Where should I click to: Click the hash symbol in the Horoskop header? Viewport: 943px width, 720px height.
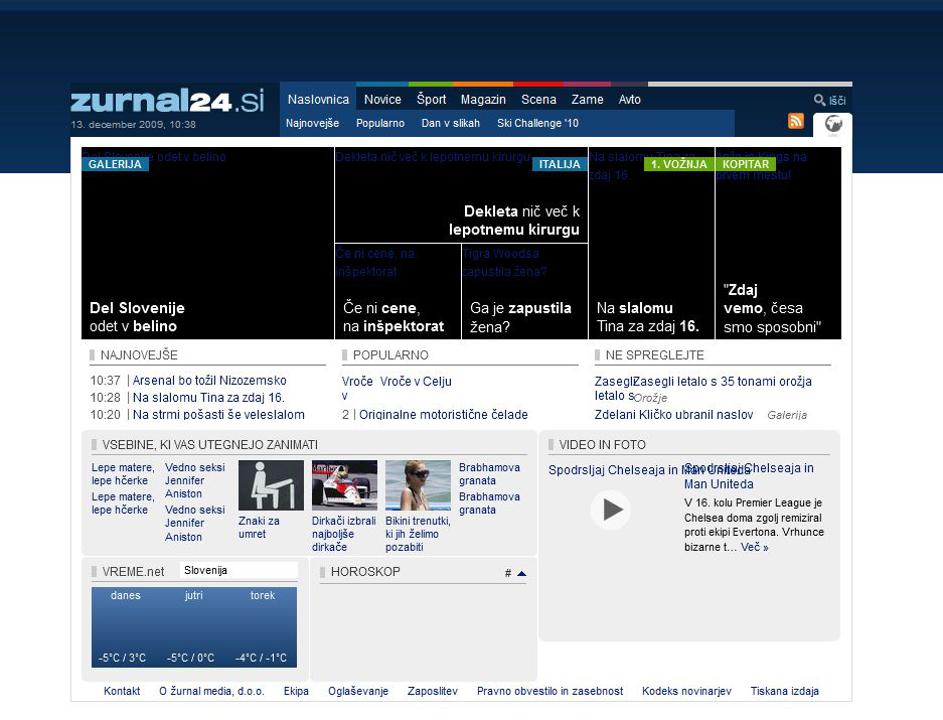pos(508,573)
